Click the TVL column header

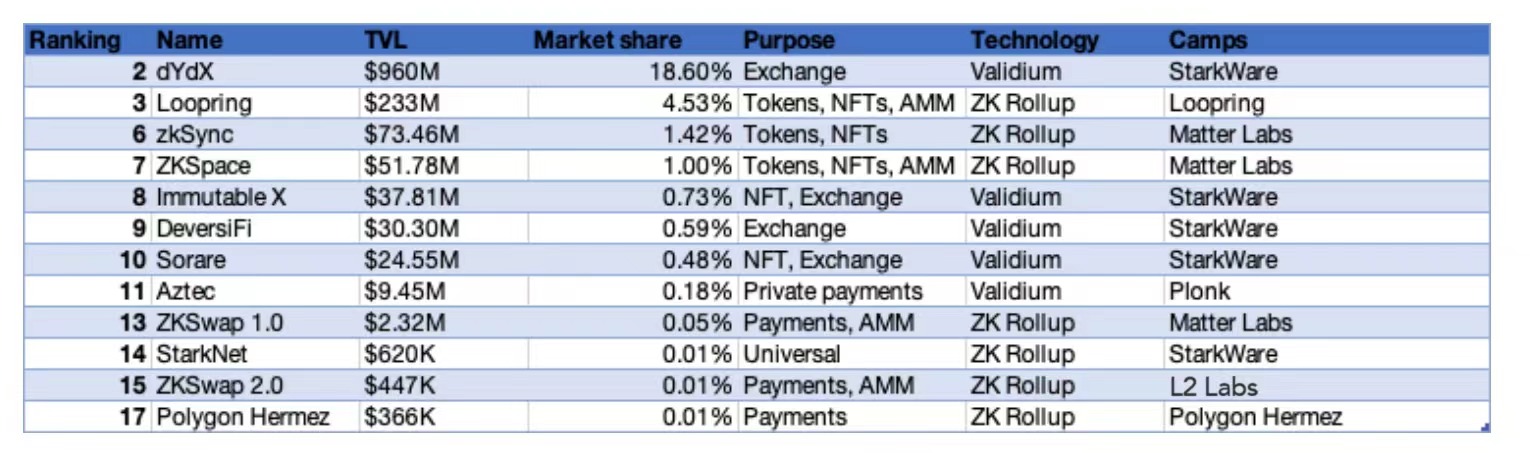[386, 41]
